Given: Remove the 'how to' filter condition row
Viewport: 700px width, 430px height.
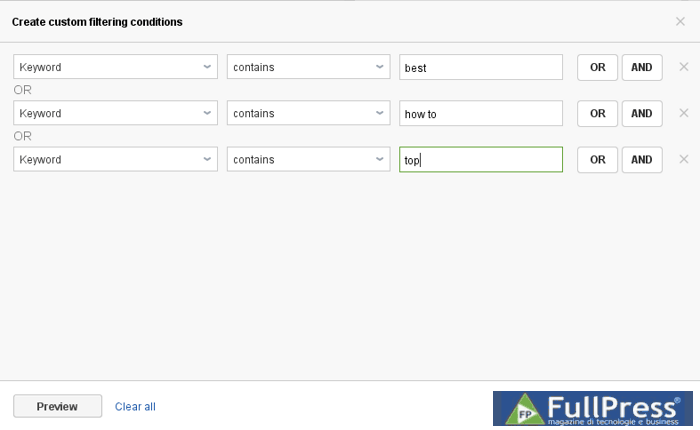Looking at the screenshot, I should click(x=684, y=113).
